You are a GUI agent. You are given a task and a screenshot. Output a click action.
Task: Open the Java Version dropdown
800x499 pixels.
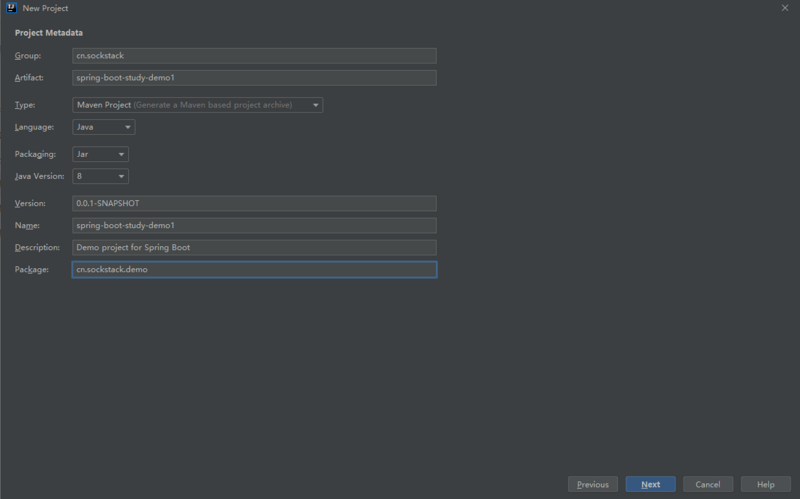(x=101, y=176)
